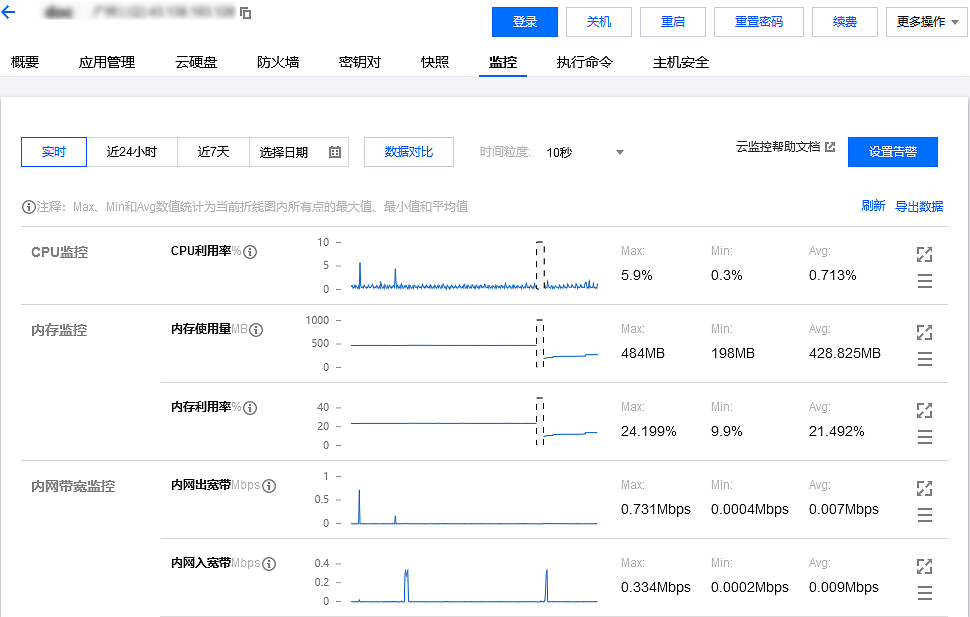Viewport: 970px width, 617px height.
Task: Expand the 更多操作 dropdown
Action: (926, 22)
